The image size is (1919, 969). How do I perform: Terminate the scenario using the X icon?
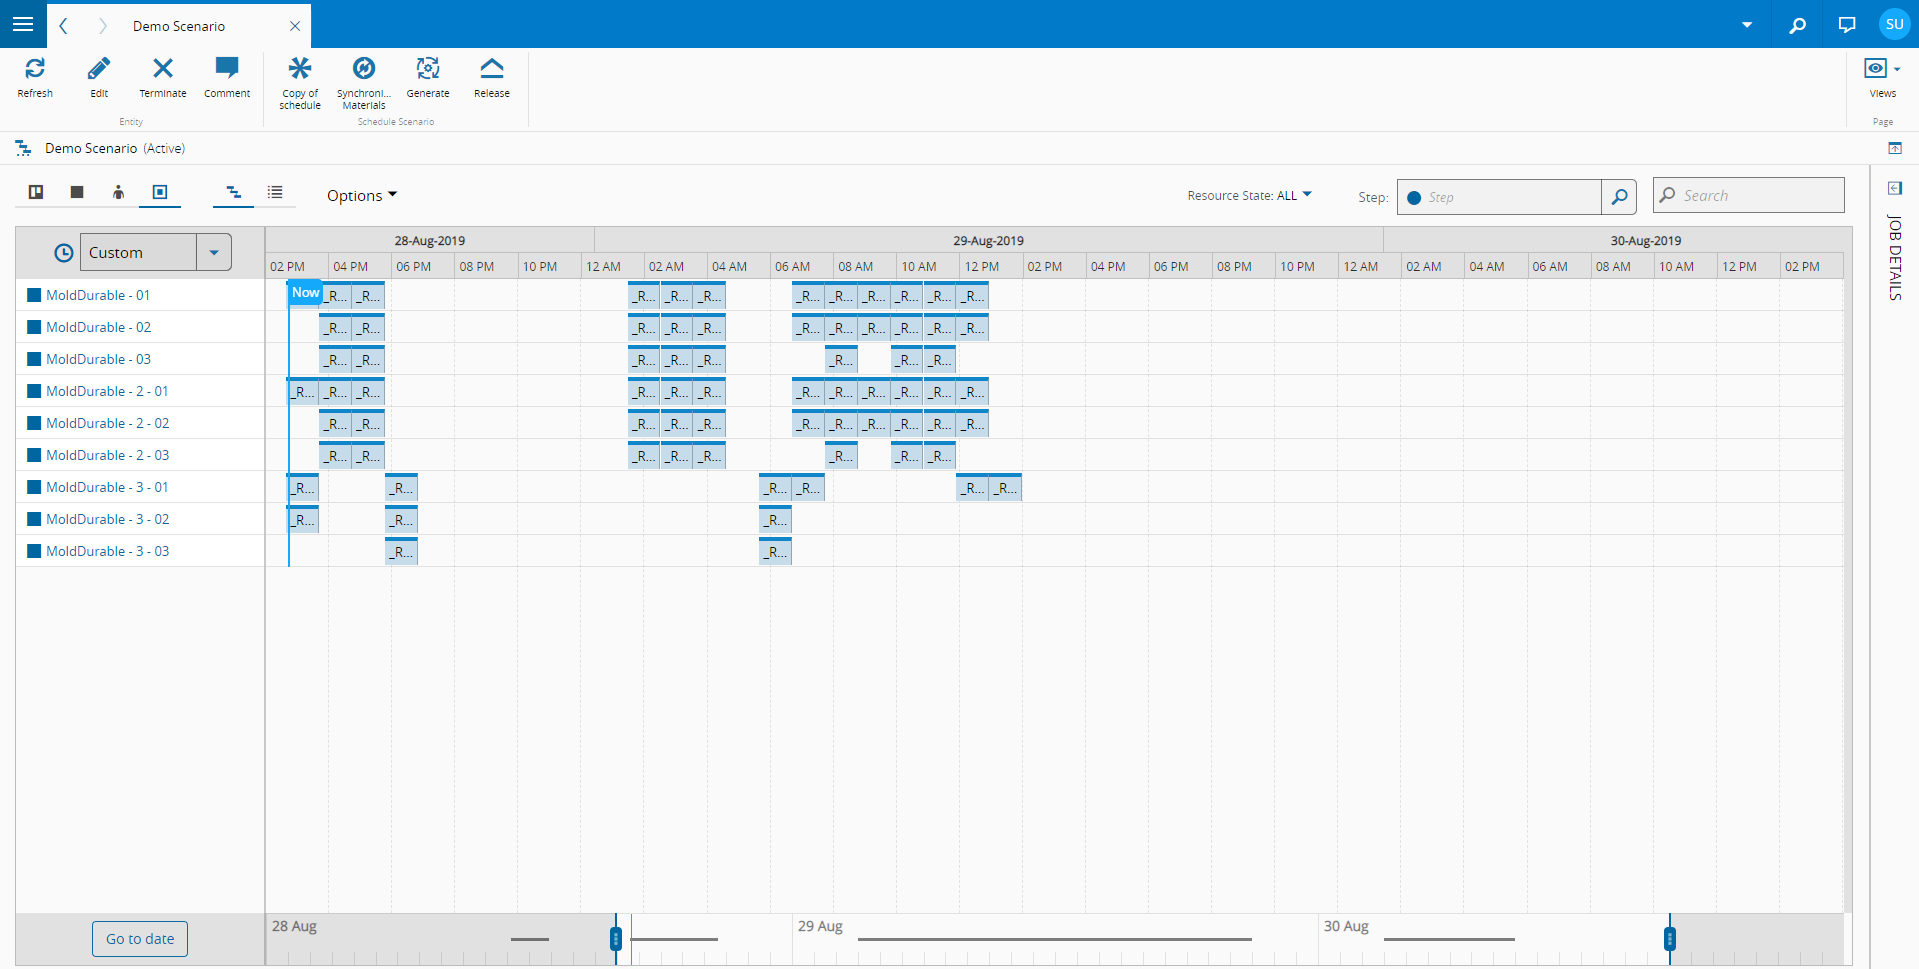click(x=162, y=69)
